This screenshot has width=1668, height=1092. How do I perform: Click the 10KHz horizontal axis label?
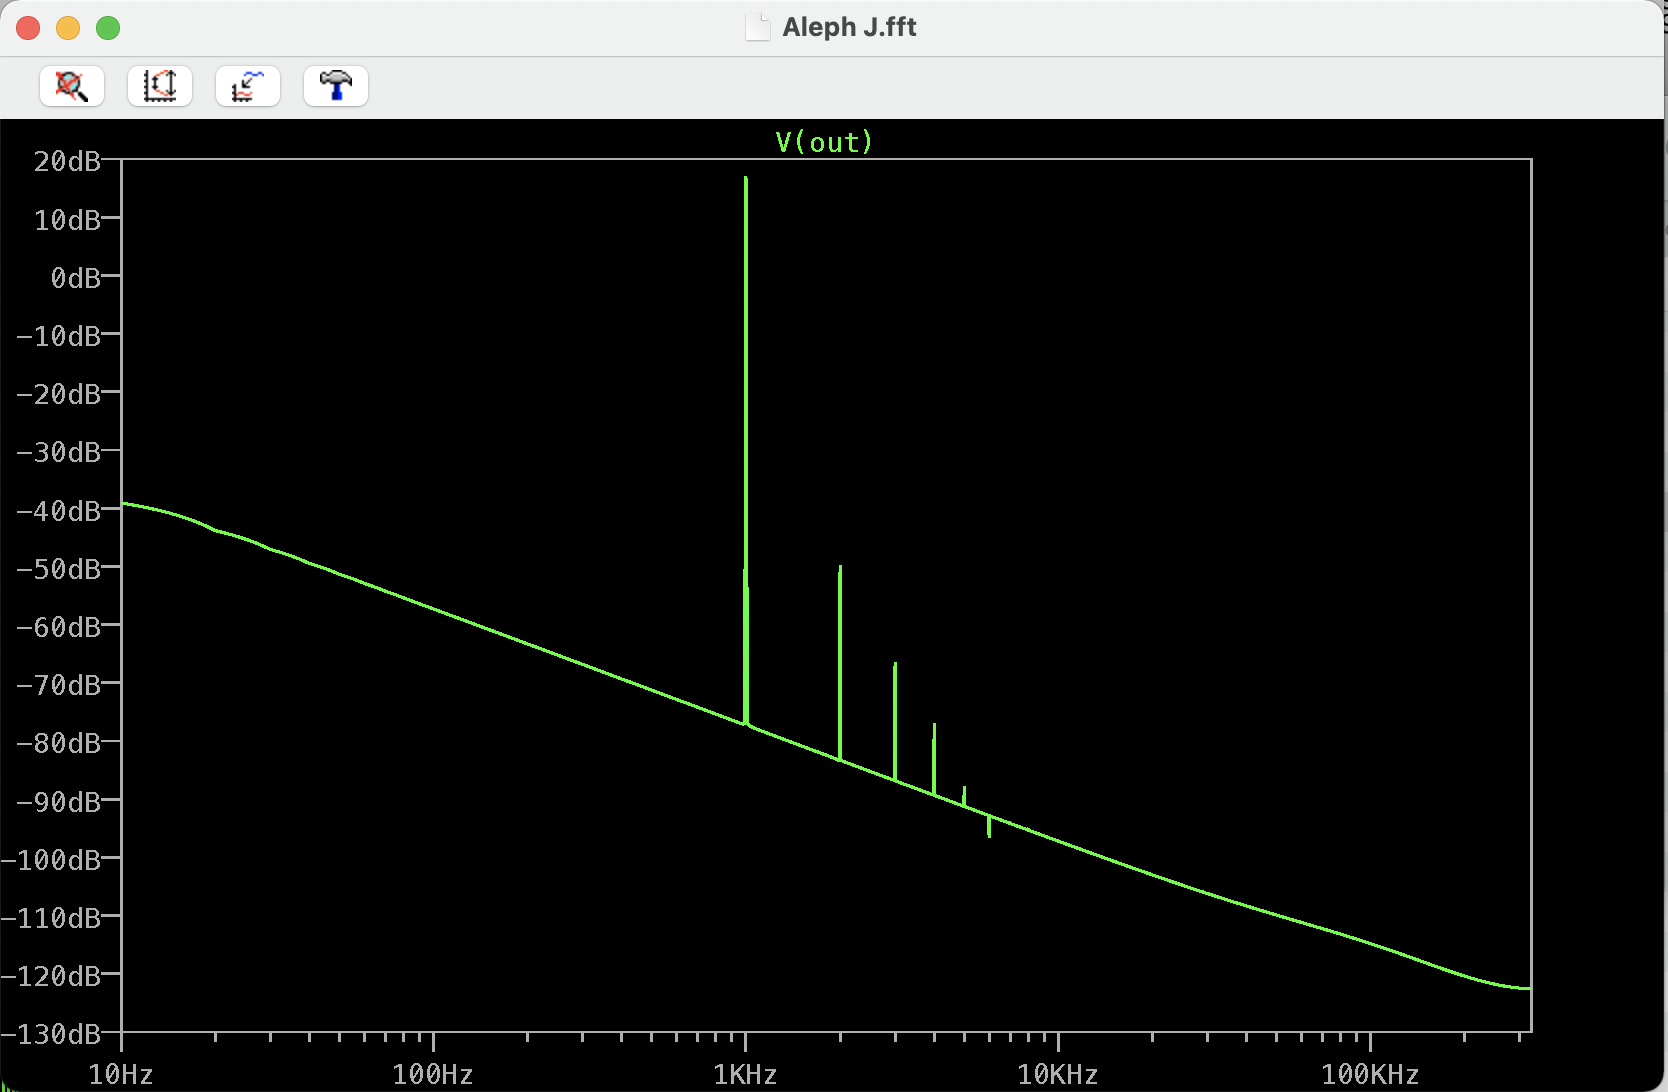(x=1057, y=1075)
